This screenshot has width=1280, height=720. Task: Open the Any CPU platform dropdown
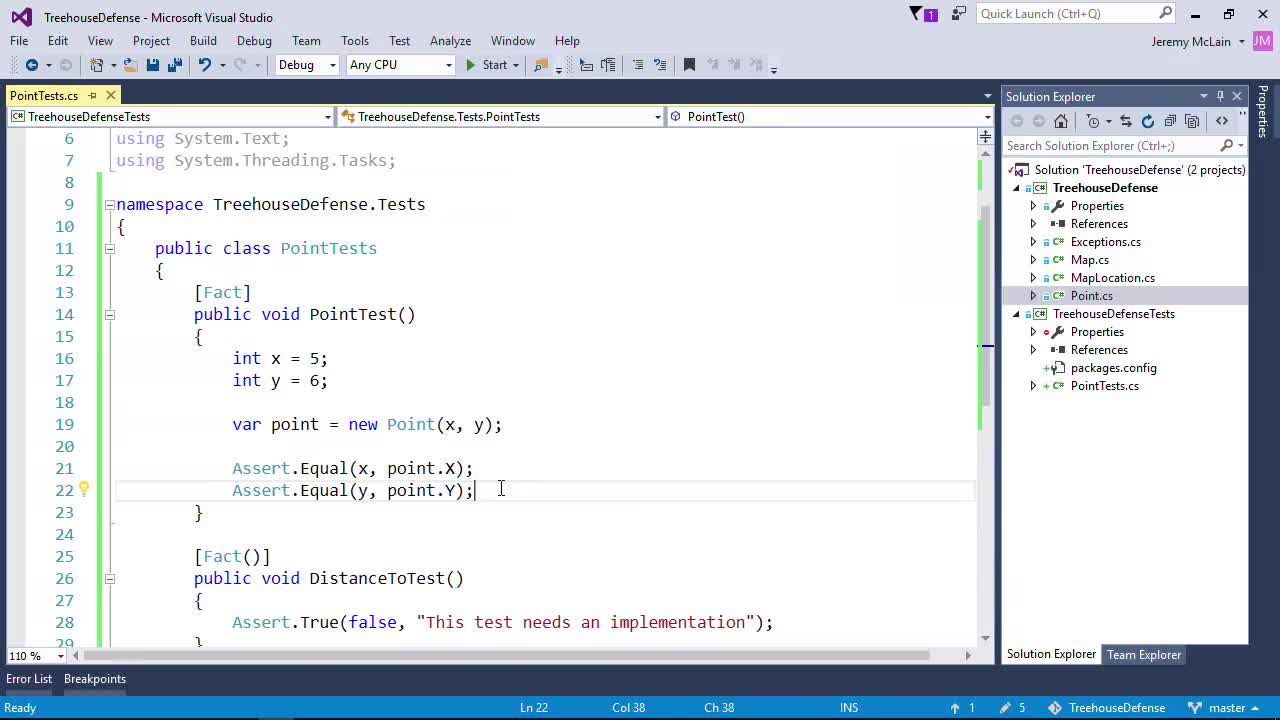[448, 64]
